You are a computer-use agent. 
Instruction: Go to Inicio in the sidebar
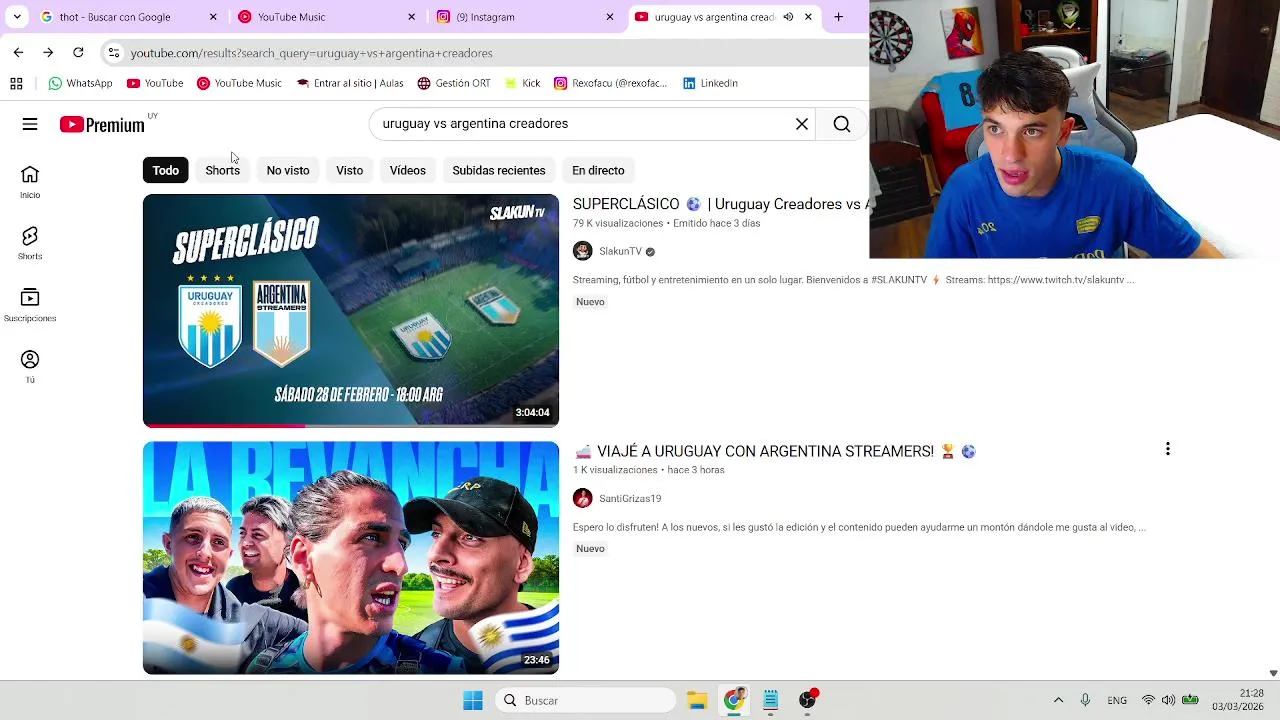(30, 182)
